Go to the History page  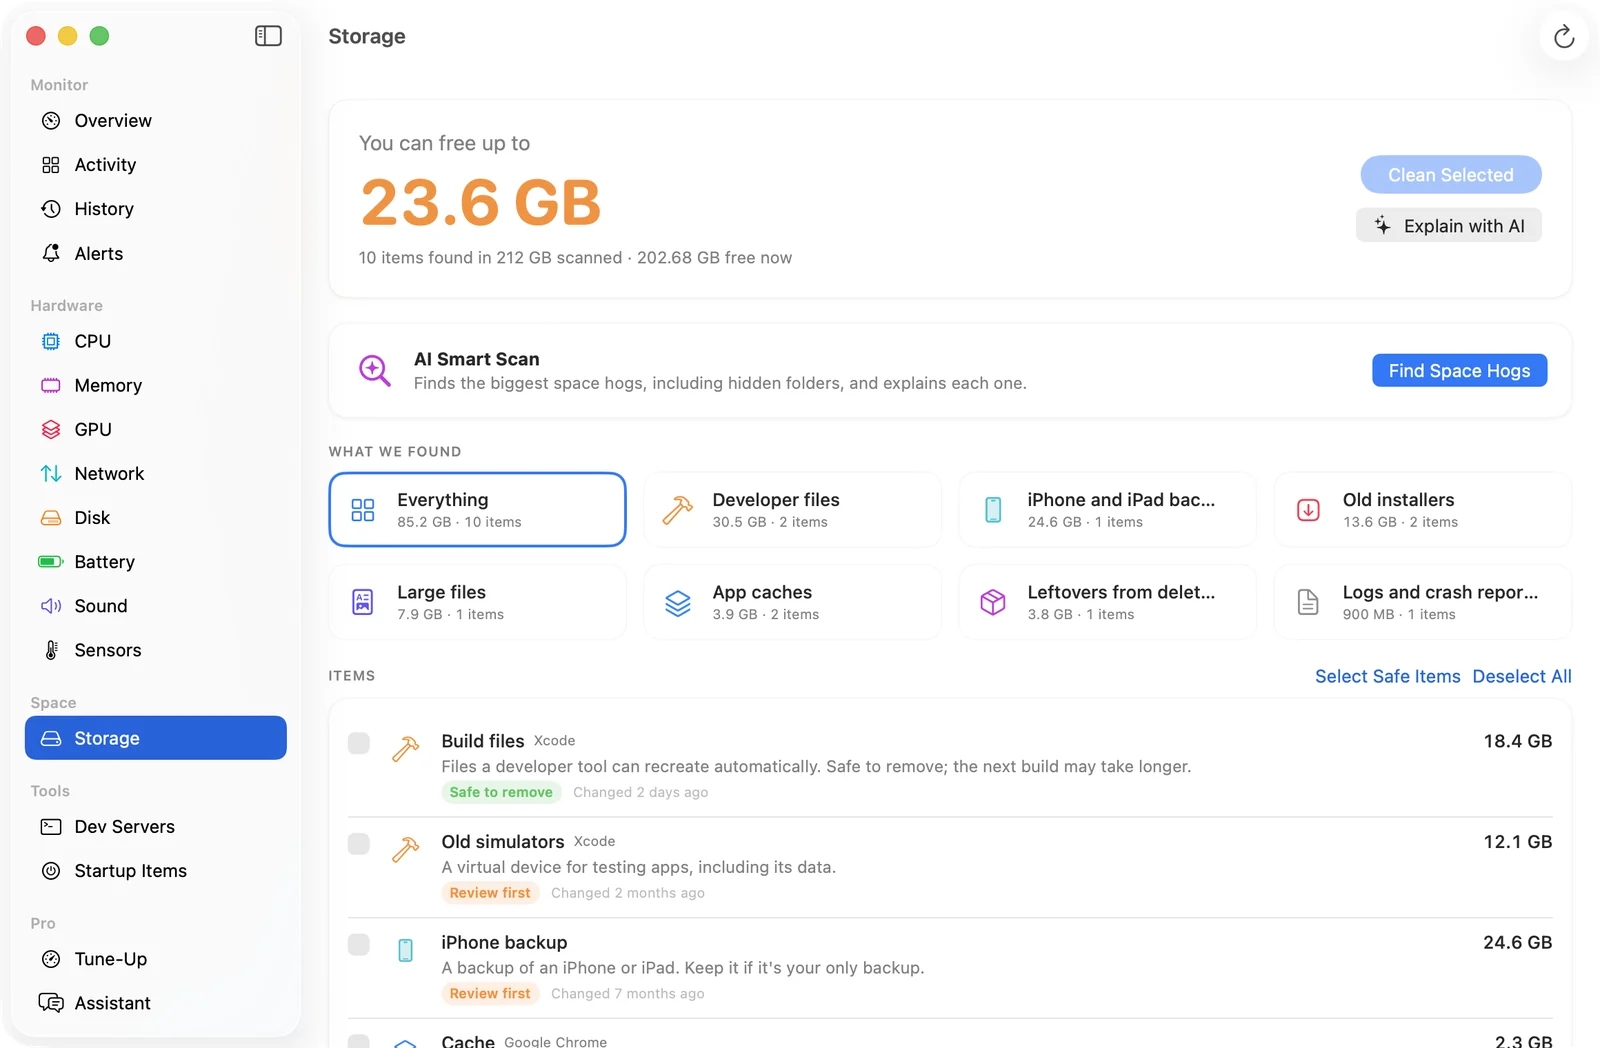tap(156, 209)
